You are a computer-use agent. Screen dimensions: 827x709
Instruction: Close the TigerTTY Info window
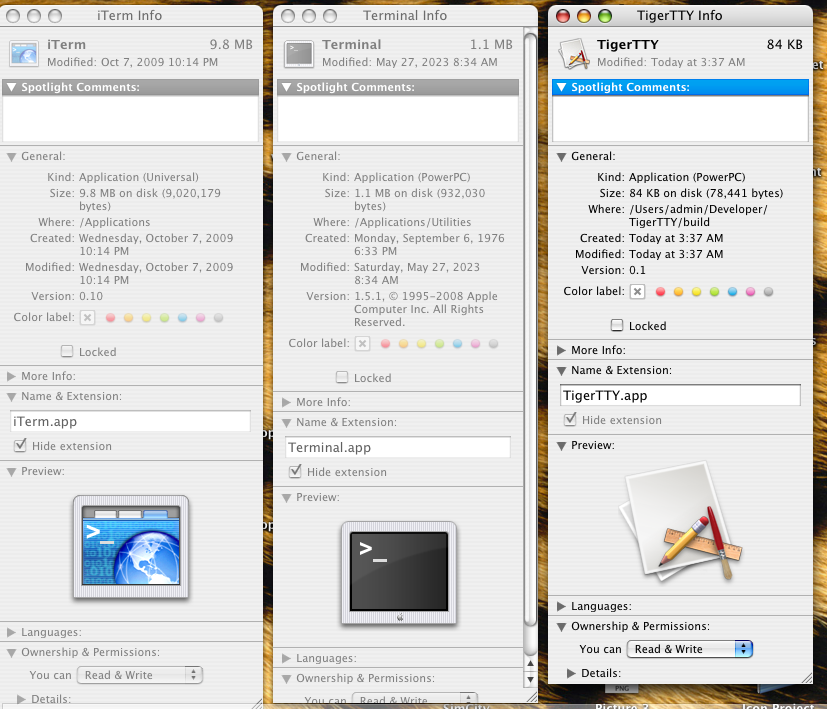(x=563, y=16)
